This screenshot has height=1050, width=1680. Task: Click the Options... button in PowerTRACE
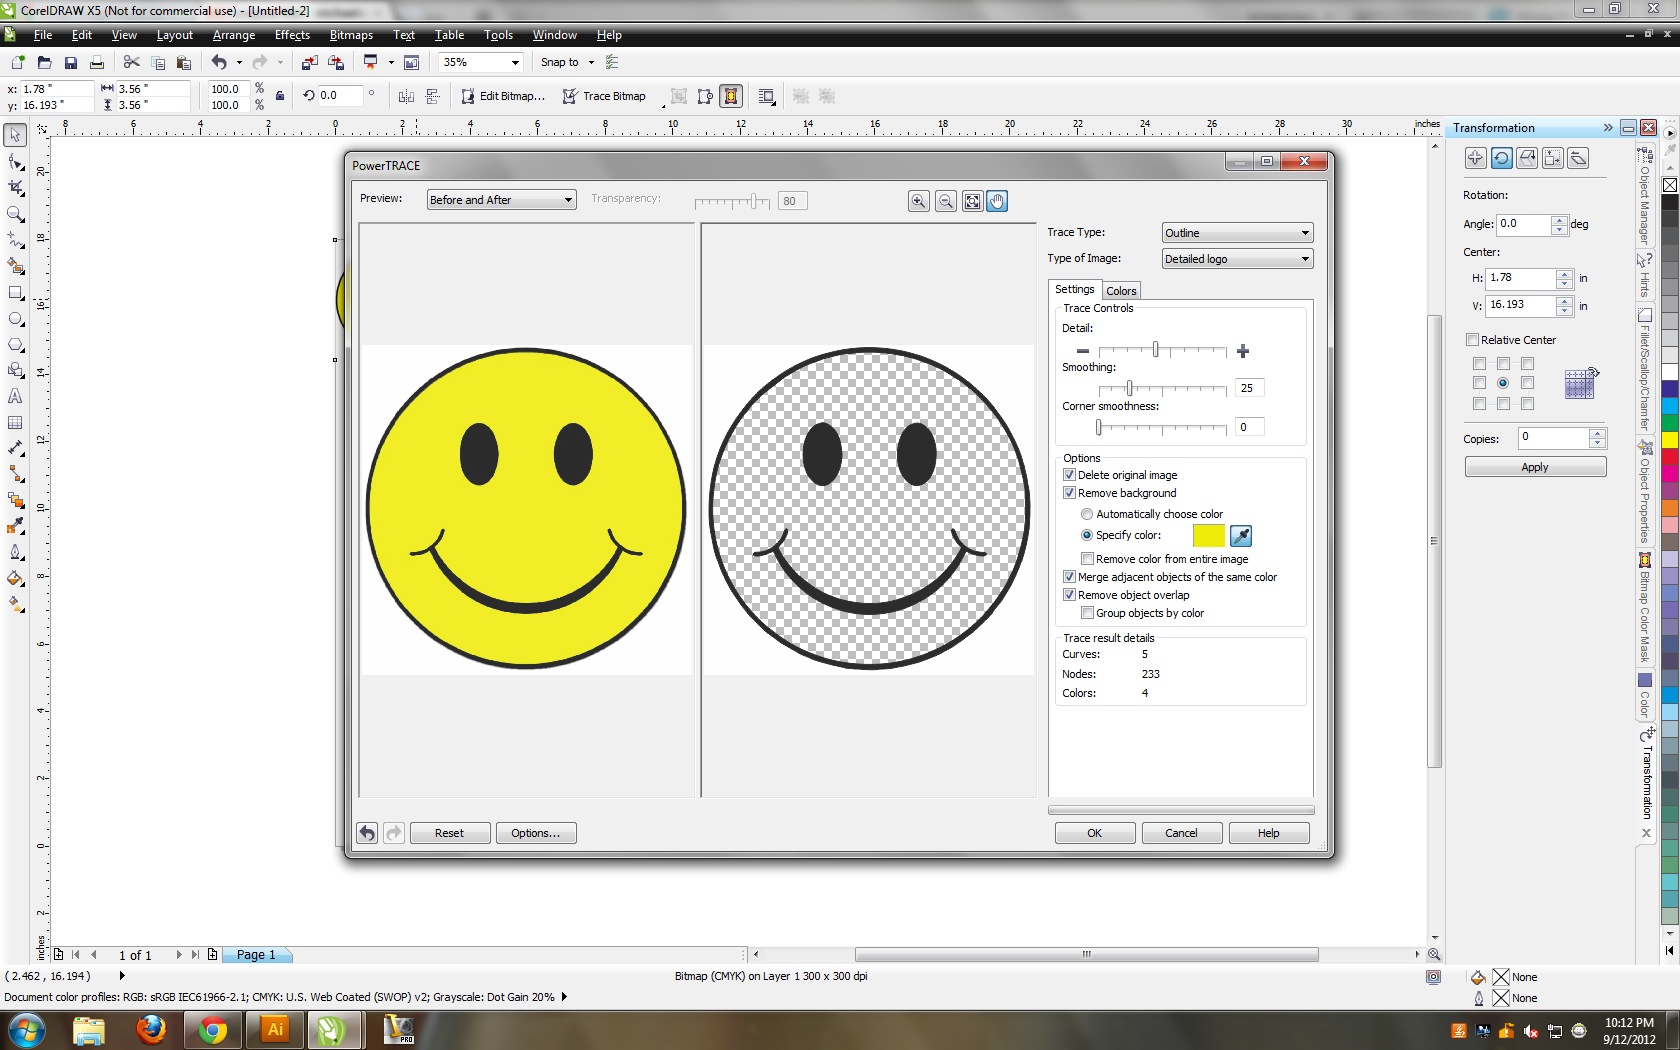[x=536, y=833]
